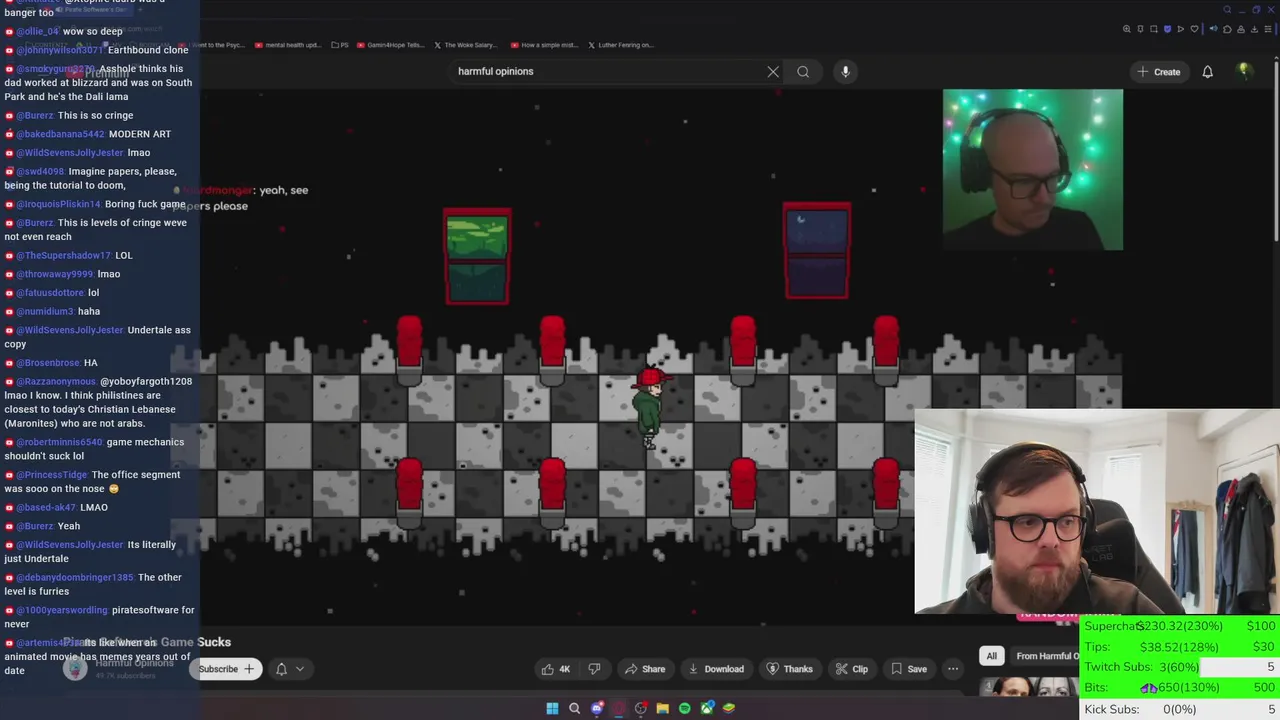Viewport: 1280px width, 720px height.
Task: Click the Tips goal progress bar
Action: coord(1179,647)
